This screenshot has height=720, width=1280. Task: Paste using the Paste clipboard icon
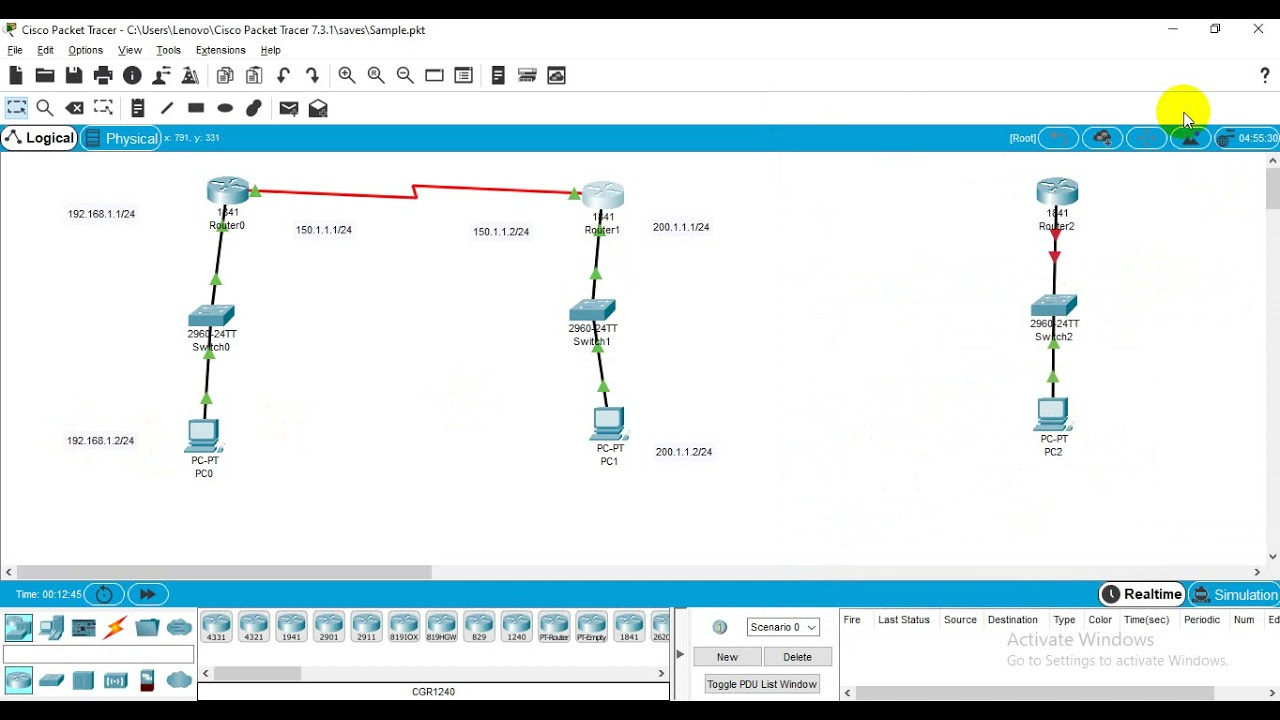point(254,76)
